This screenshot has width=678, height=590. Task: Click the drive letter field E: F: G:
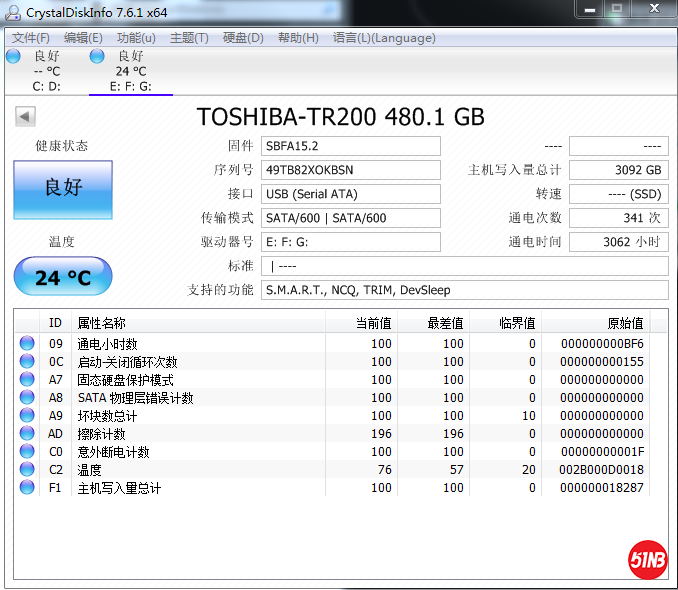pos(351,242)
